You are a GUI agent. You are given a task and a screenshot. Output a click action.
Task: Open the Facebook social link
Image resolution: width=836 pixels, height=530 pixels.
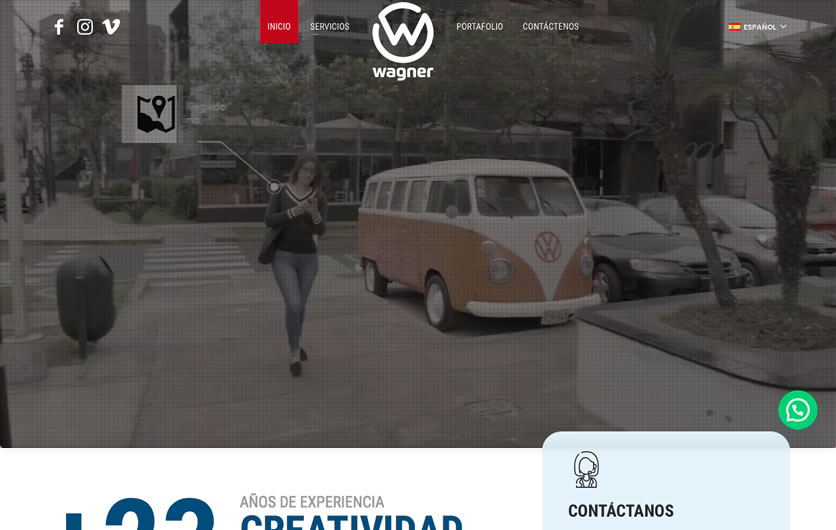[59, 27]
